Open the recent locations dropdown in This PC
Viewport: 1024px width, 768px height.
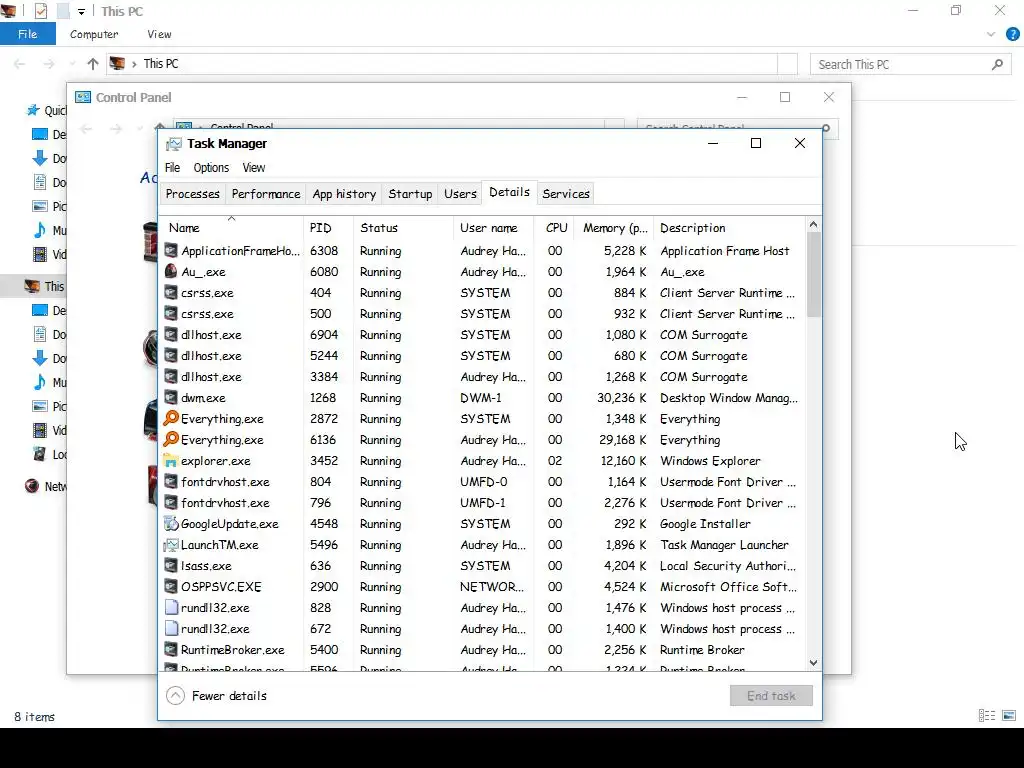[72, 64]
